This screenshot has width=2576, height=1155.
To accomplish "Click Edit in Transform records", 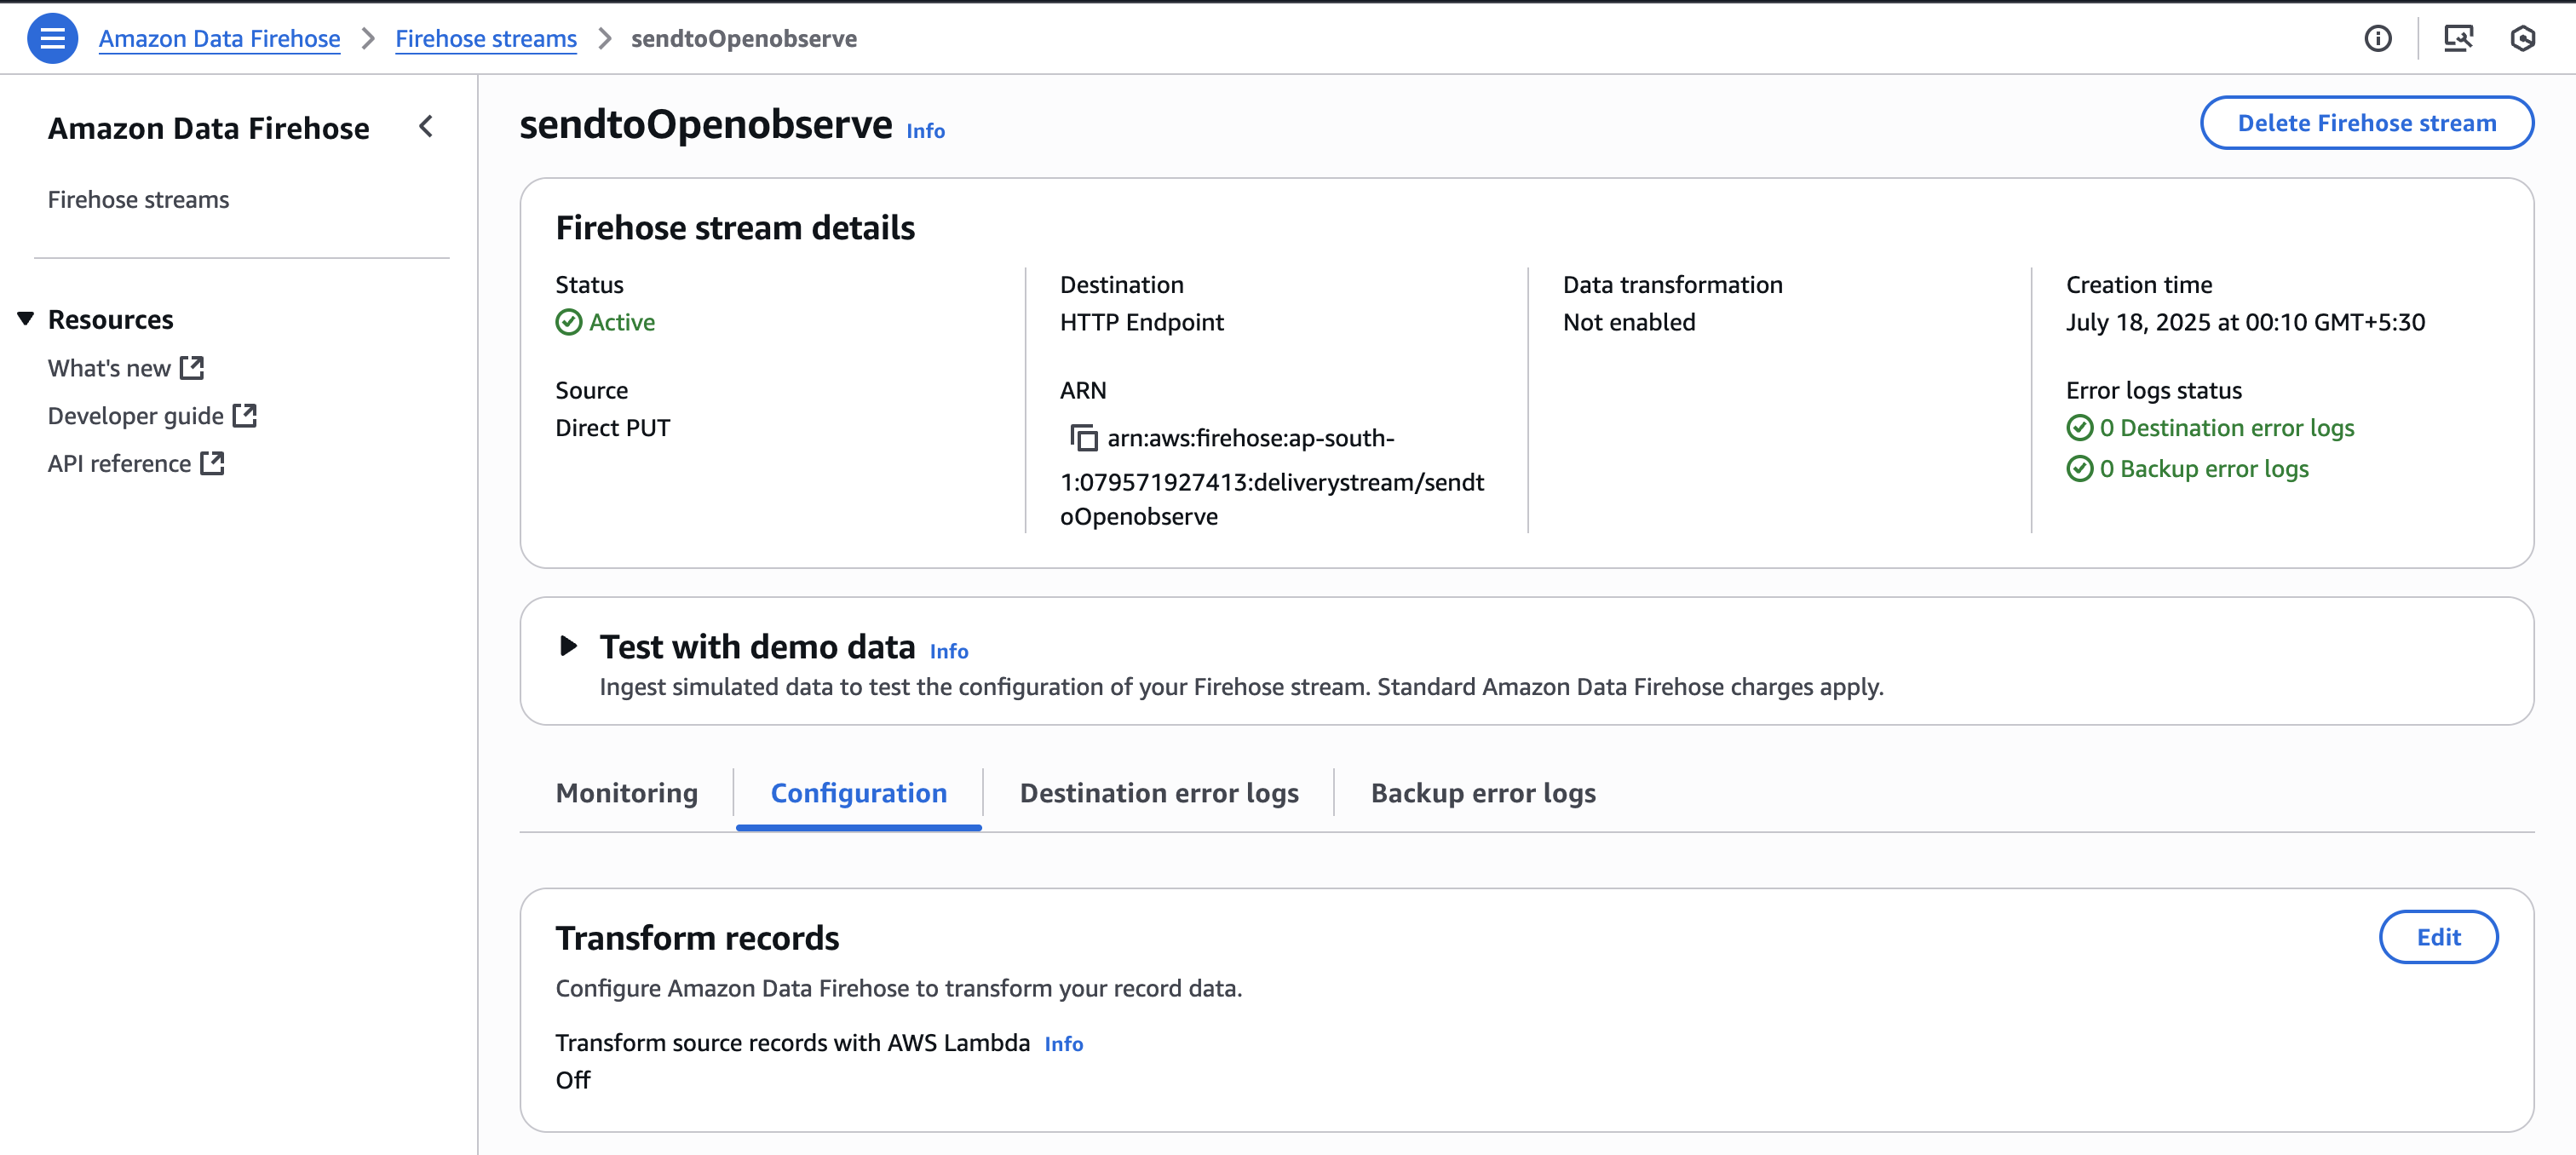I will tap(2437, 937).
